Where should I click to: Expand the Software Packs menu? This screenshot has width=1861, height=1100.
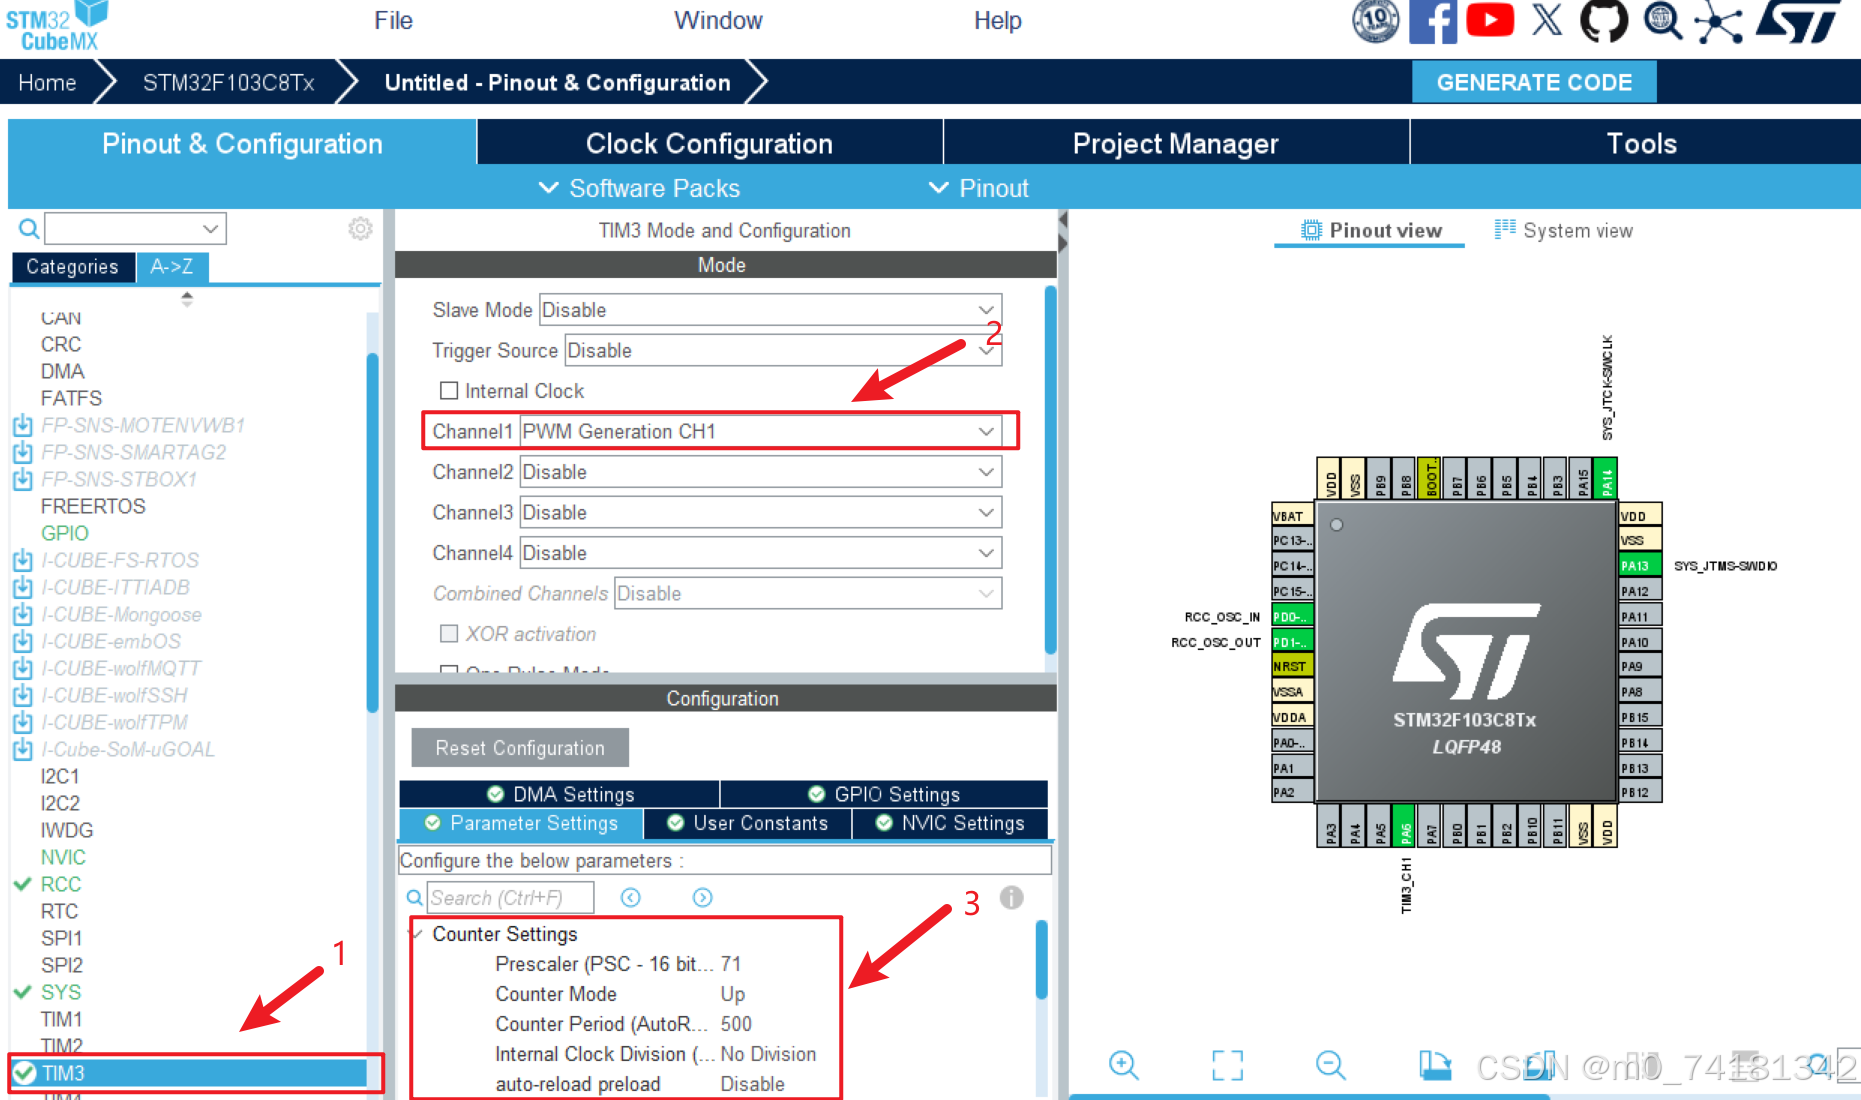tap(640, 188)
